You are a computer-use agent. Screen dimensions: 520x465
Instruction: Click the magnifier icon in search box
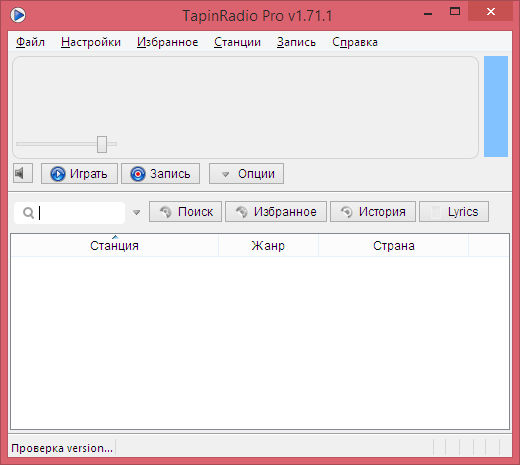point(28,212)
